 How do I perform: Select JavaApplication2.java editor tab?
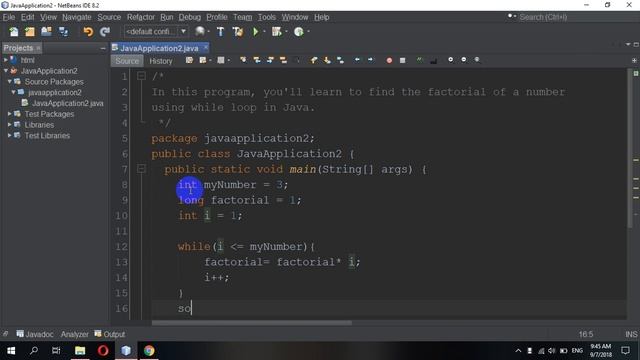pyautogui.click(x=159, y=48)
